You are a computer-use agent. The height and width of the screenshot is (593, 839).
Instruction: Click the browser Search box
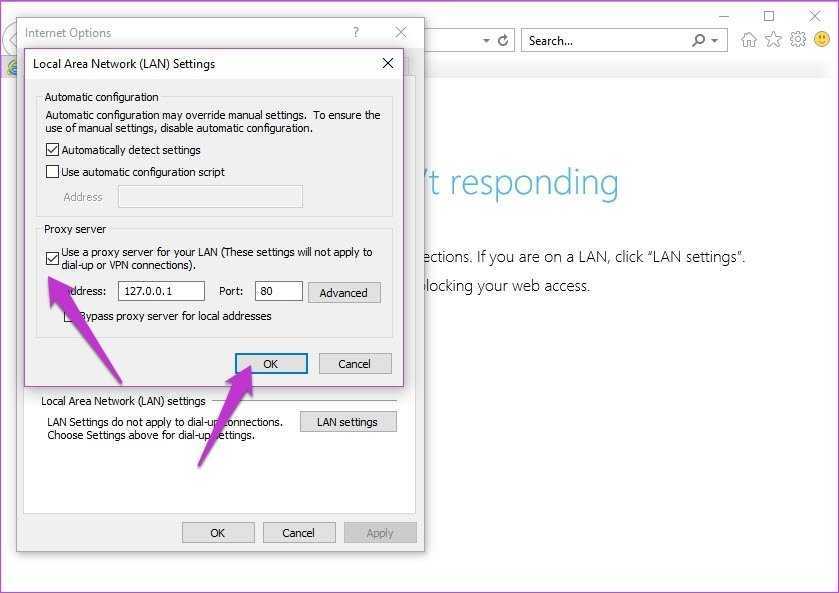point(607,41)
